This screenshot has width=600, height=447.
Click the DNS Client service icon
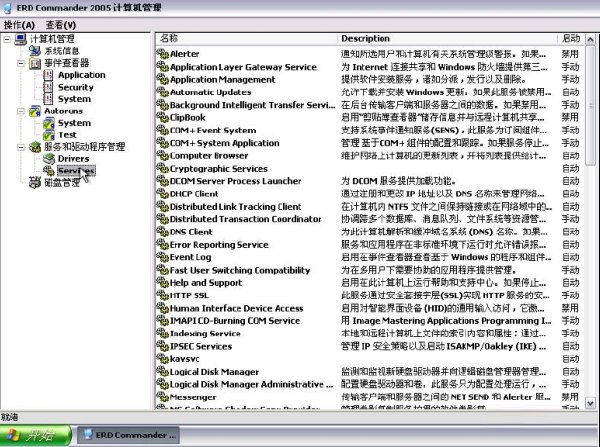pyautogui.click(x=163, y=232)
